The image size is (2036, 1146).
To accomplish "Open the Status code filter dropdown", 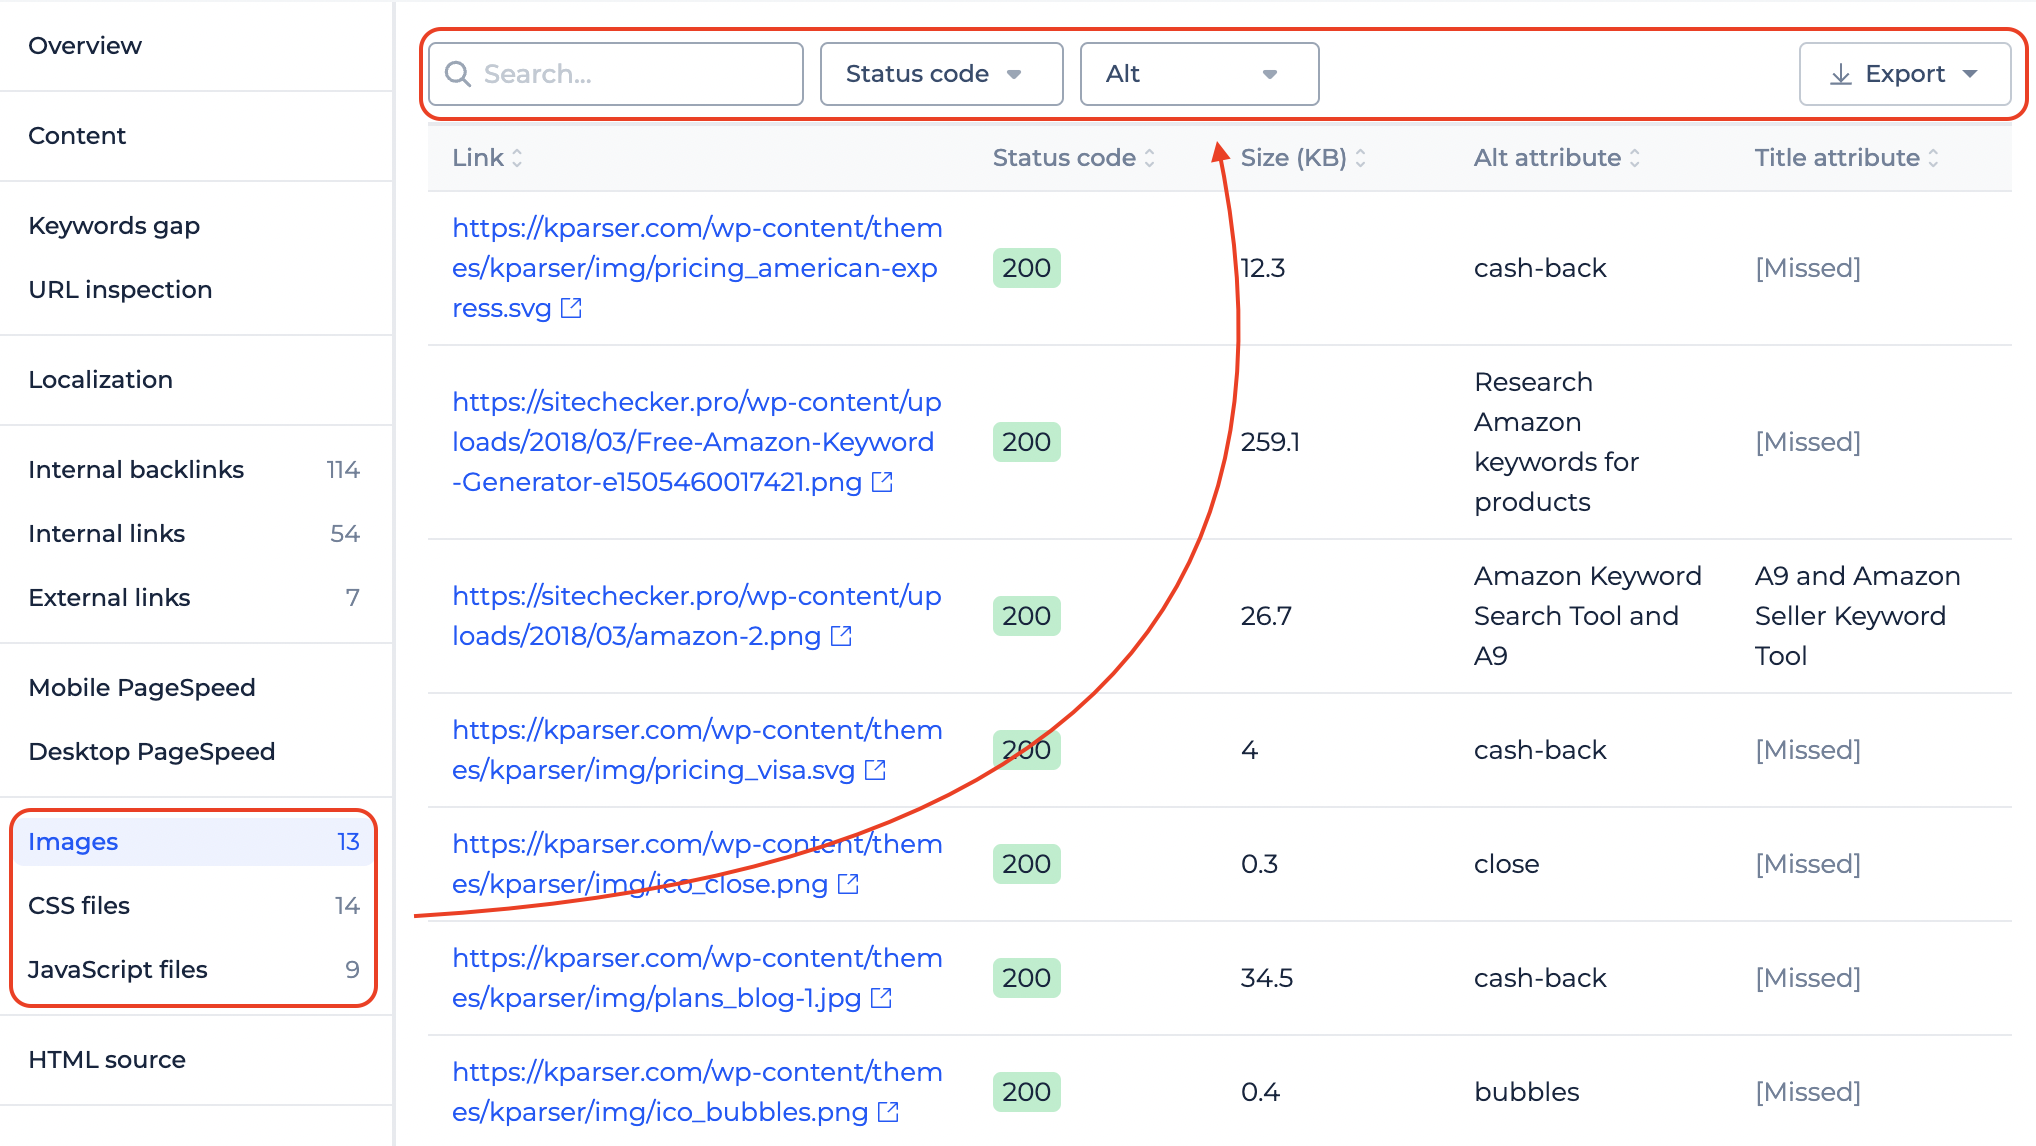I will (941, 74).
